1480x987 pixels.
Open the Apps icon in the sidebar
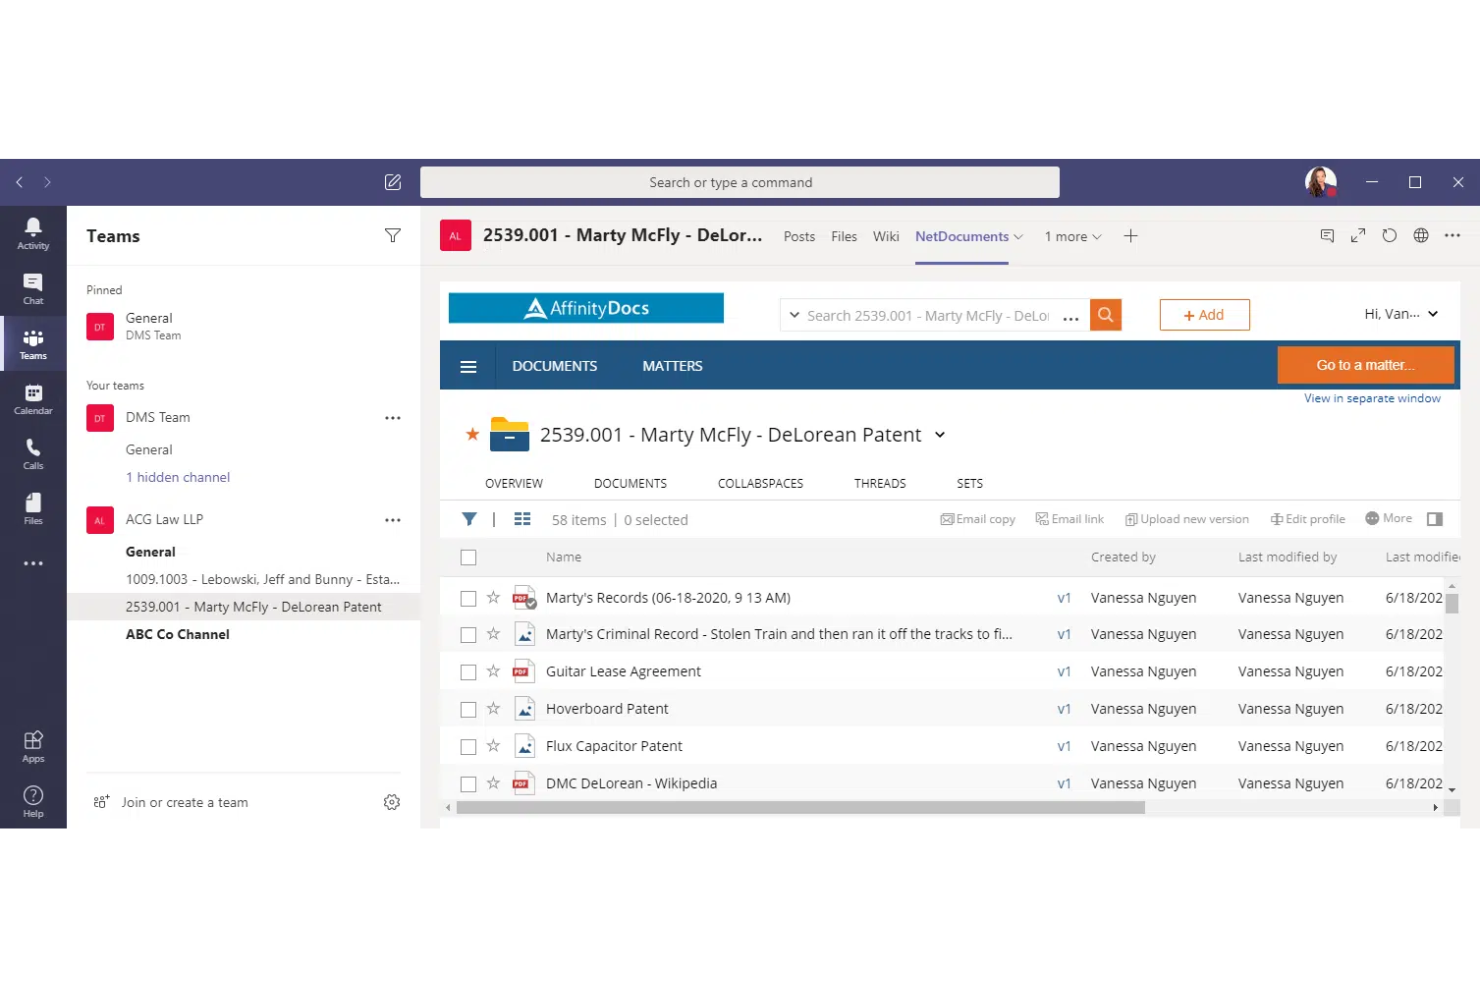(33, 746)
